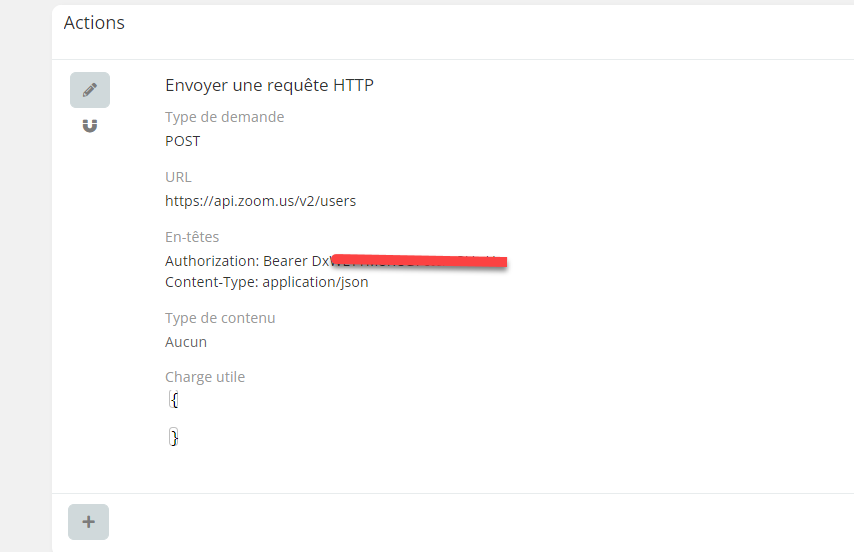Add a new action with the plus button
The image size is (854, 552).
pyautogui.click(x=88, y=522)
